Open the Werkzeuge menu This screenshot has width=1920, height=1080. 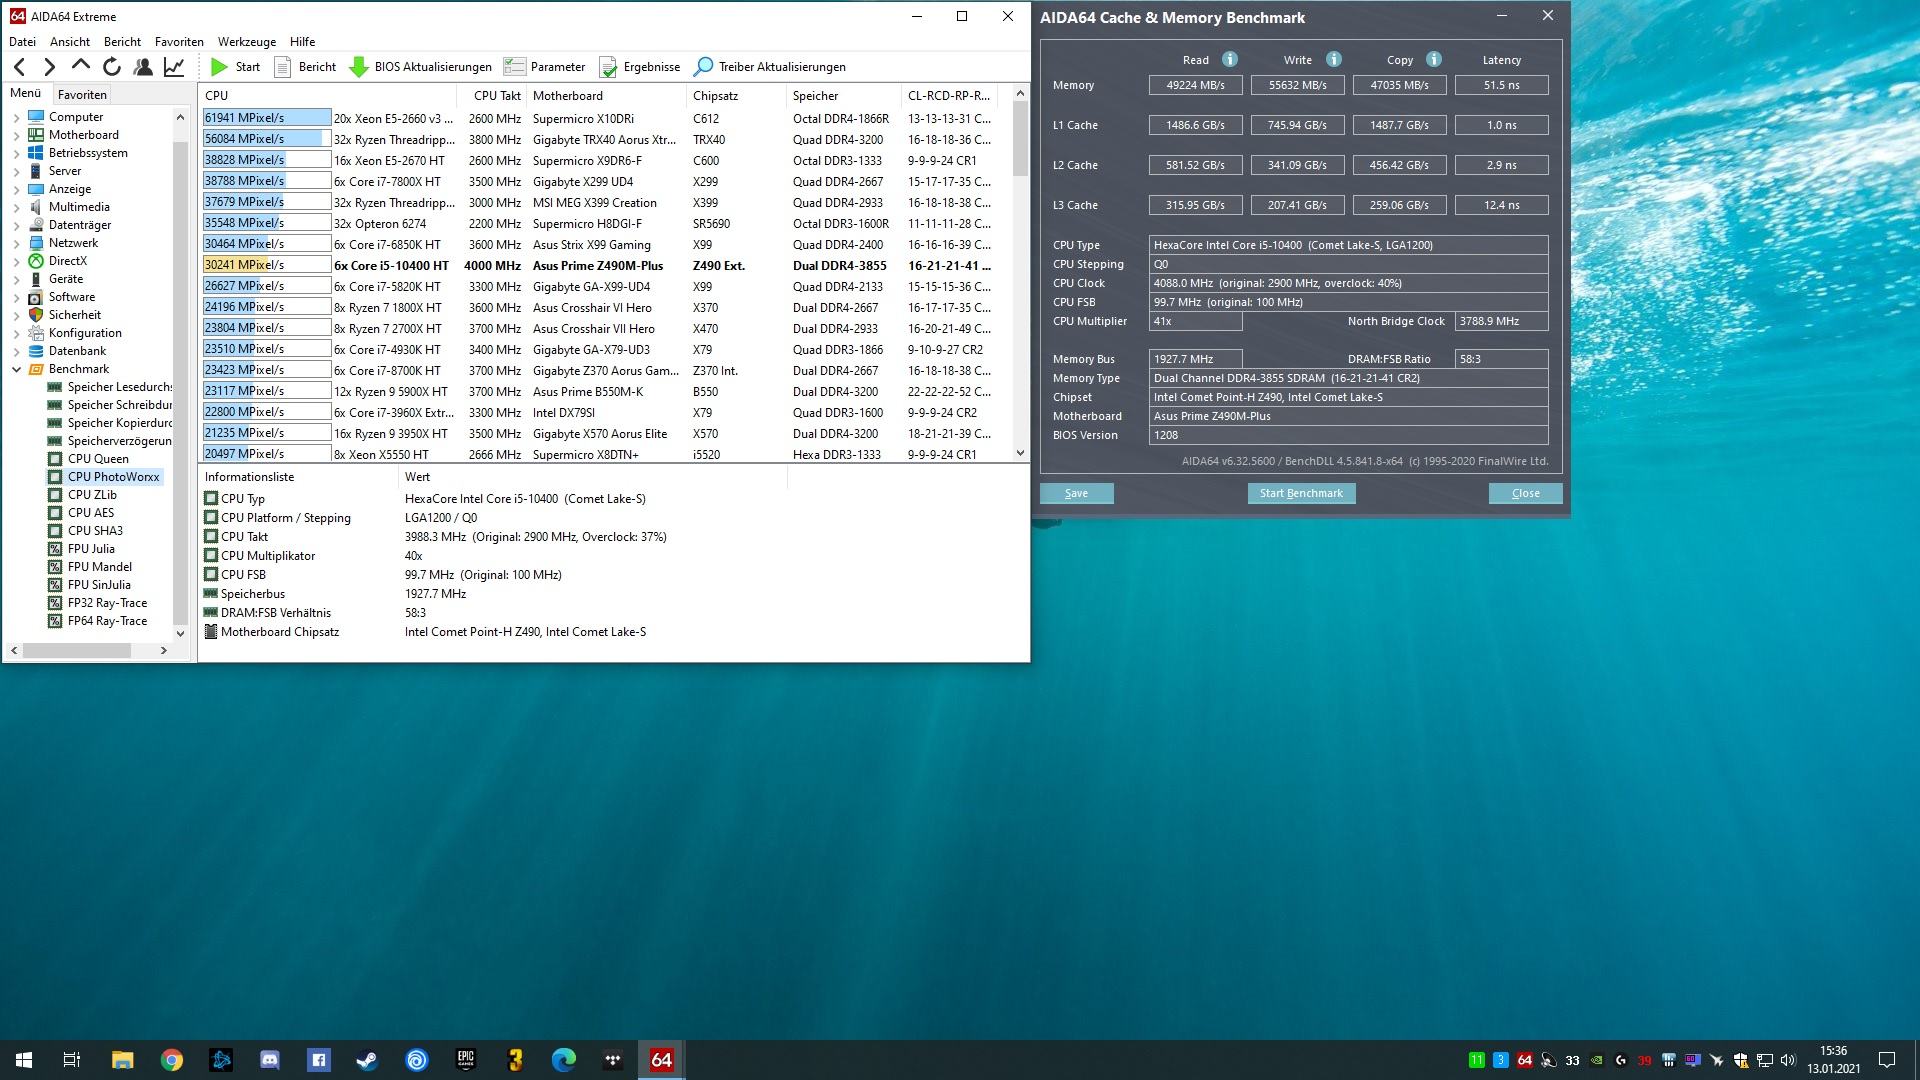tap(247, 42)
